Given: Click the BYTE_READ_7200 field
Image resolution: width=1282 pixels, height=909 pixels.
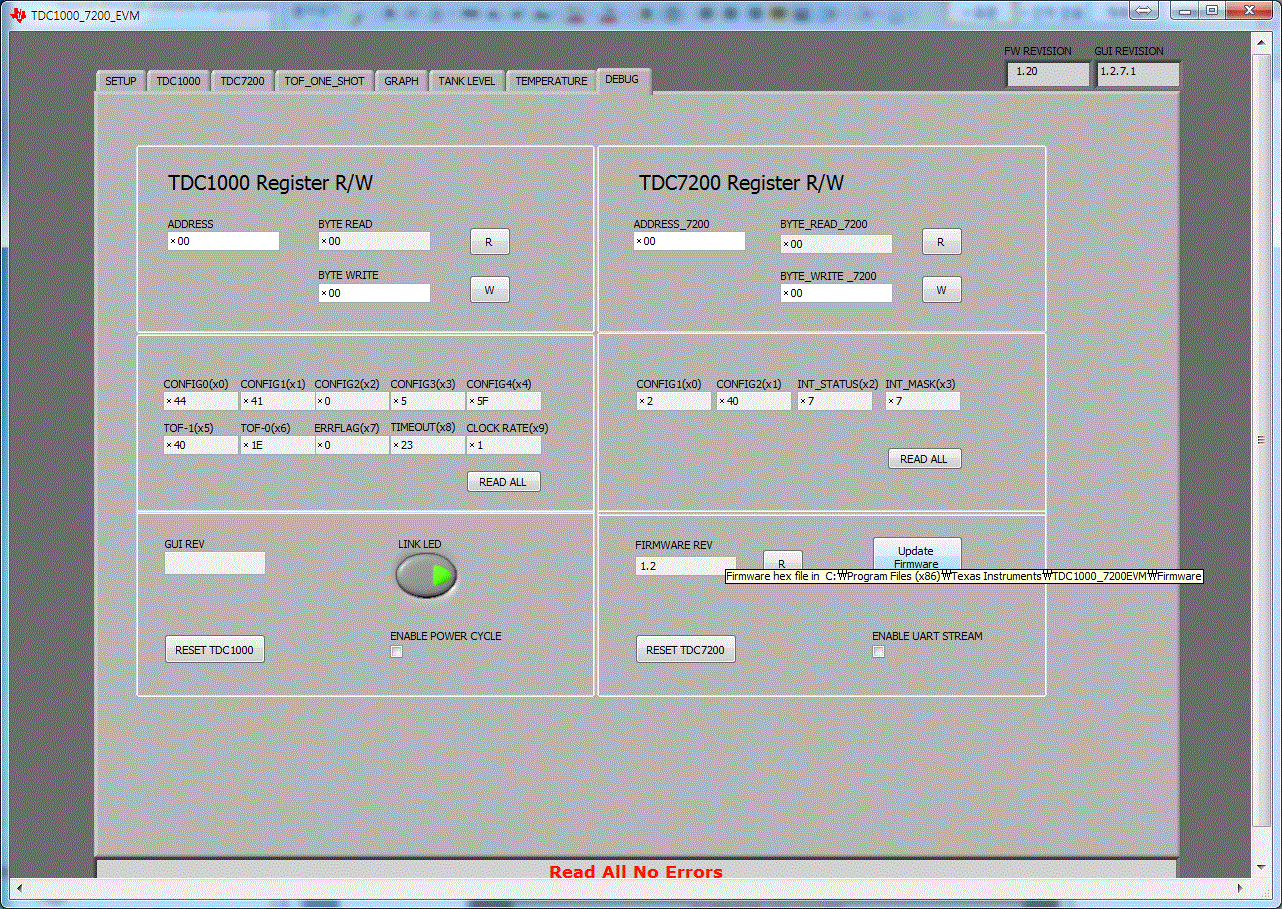Looking at the screenshot, I should click(x=836, y=244).
